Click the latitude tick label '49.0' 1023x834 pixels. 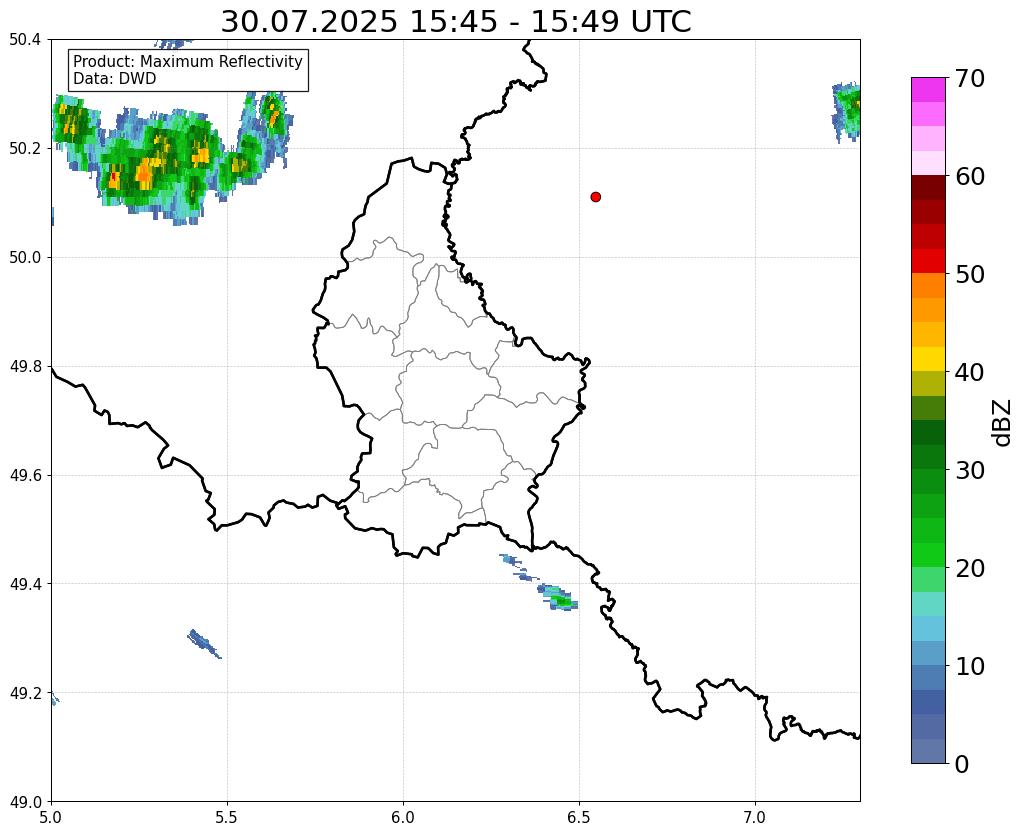coord(25,802)
